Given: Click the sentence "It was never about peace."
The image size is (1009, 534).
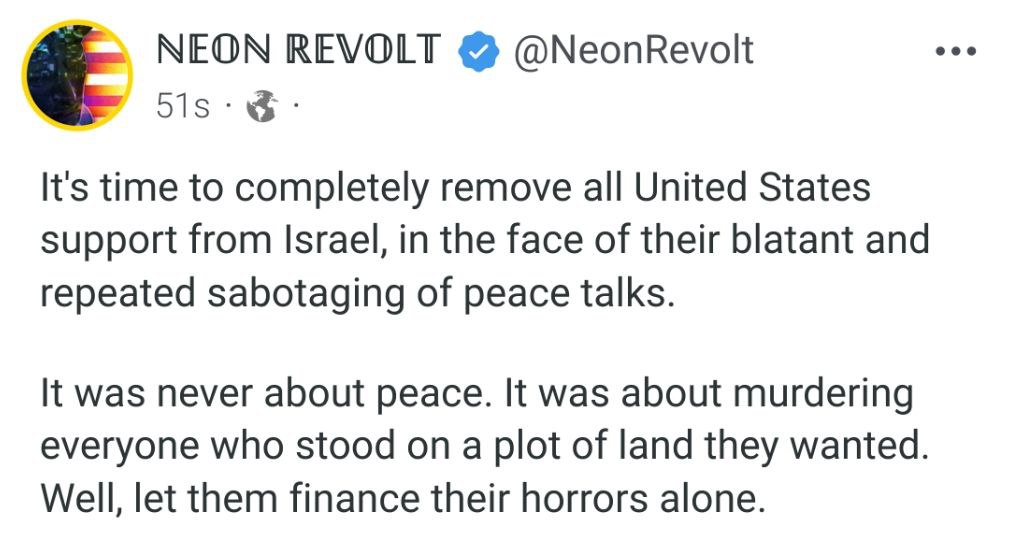Looking at the screenshot, I should point(269,395).
